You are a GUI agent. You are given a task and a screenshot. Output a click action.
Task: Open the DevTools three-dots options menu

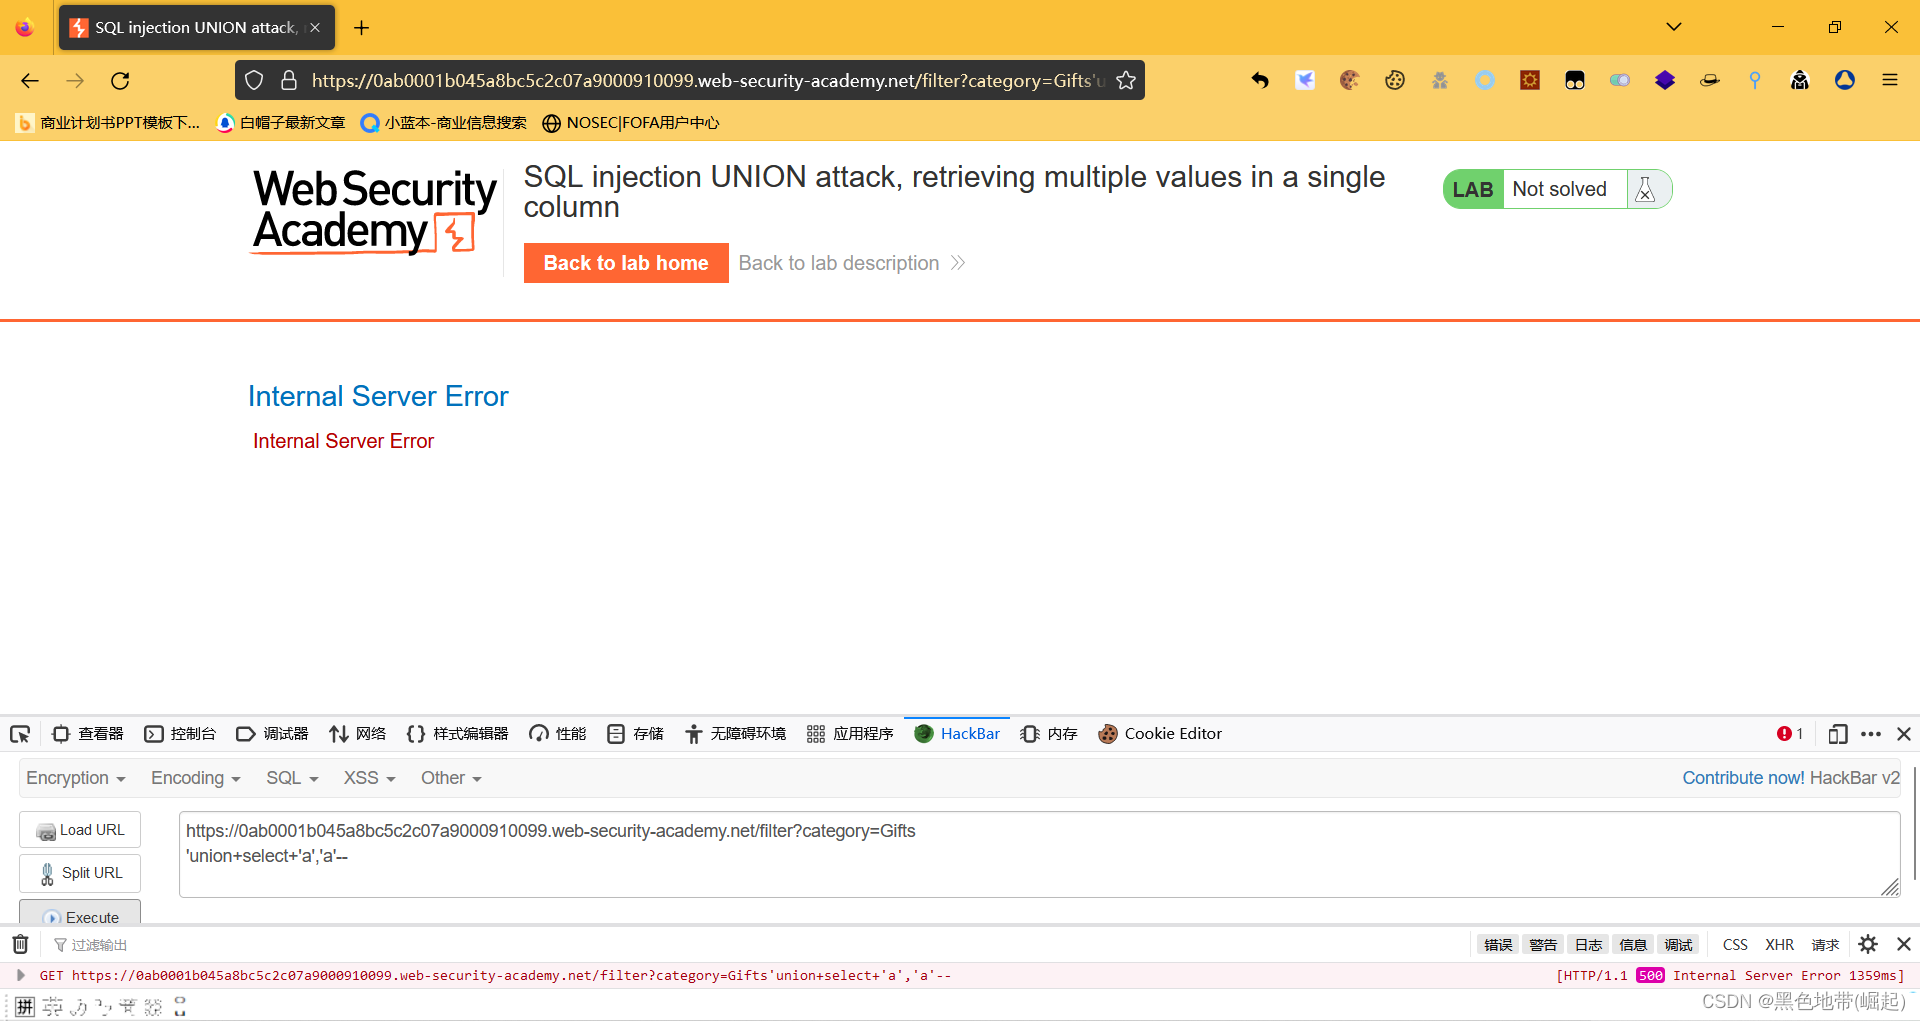(1871, 734)
